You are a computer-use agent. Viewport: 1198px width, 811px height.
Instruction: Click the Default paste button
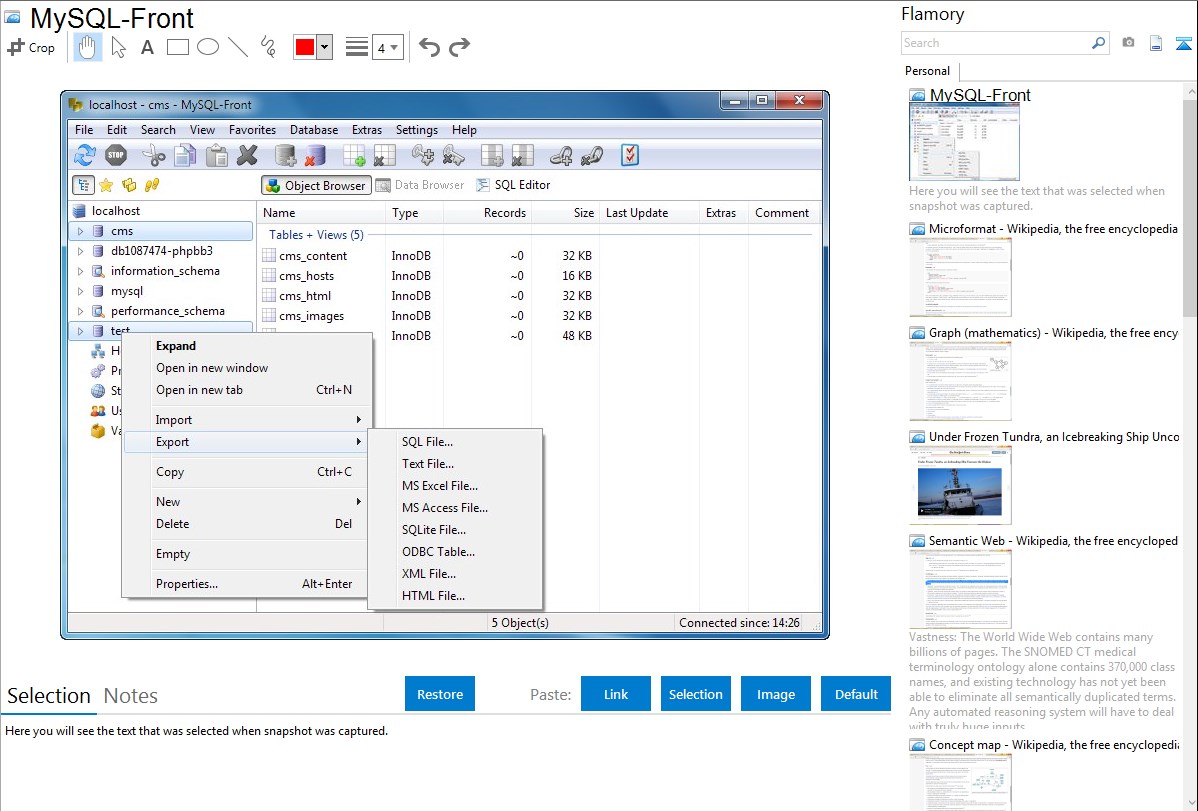pyautogui.click(x=856, y=694)
